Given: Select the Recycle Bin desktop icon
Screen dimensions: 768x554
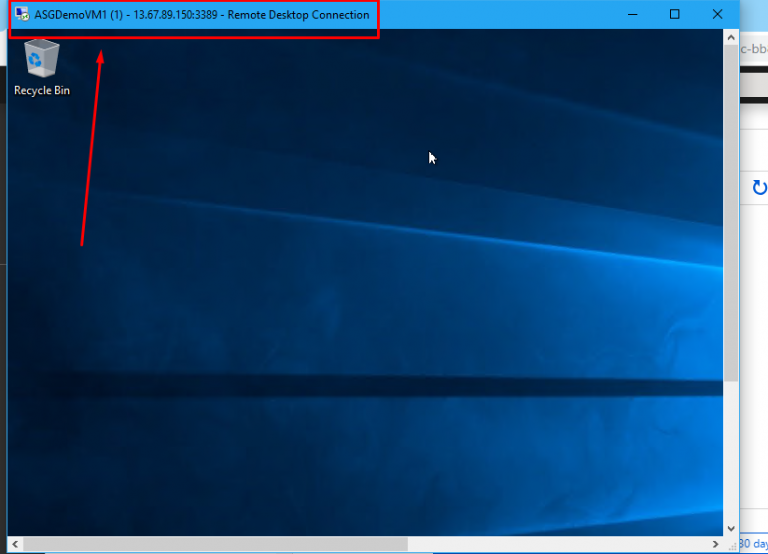Looking at the screenshot, I should [x=41, y=60].
